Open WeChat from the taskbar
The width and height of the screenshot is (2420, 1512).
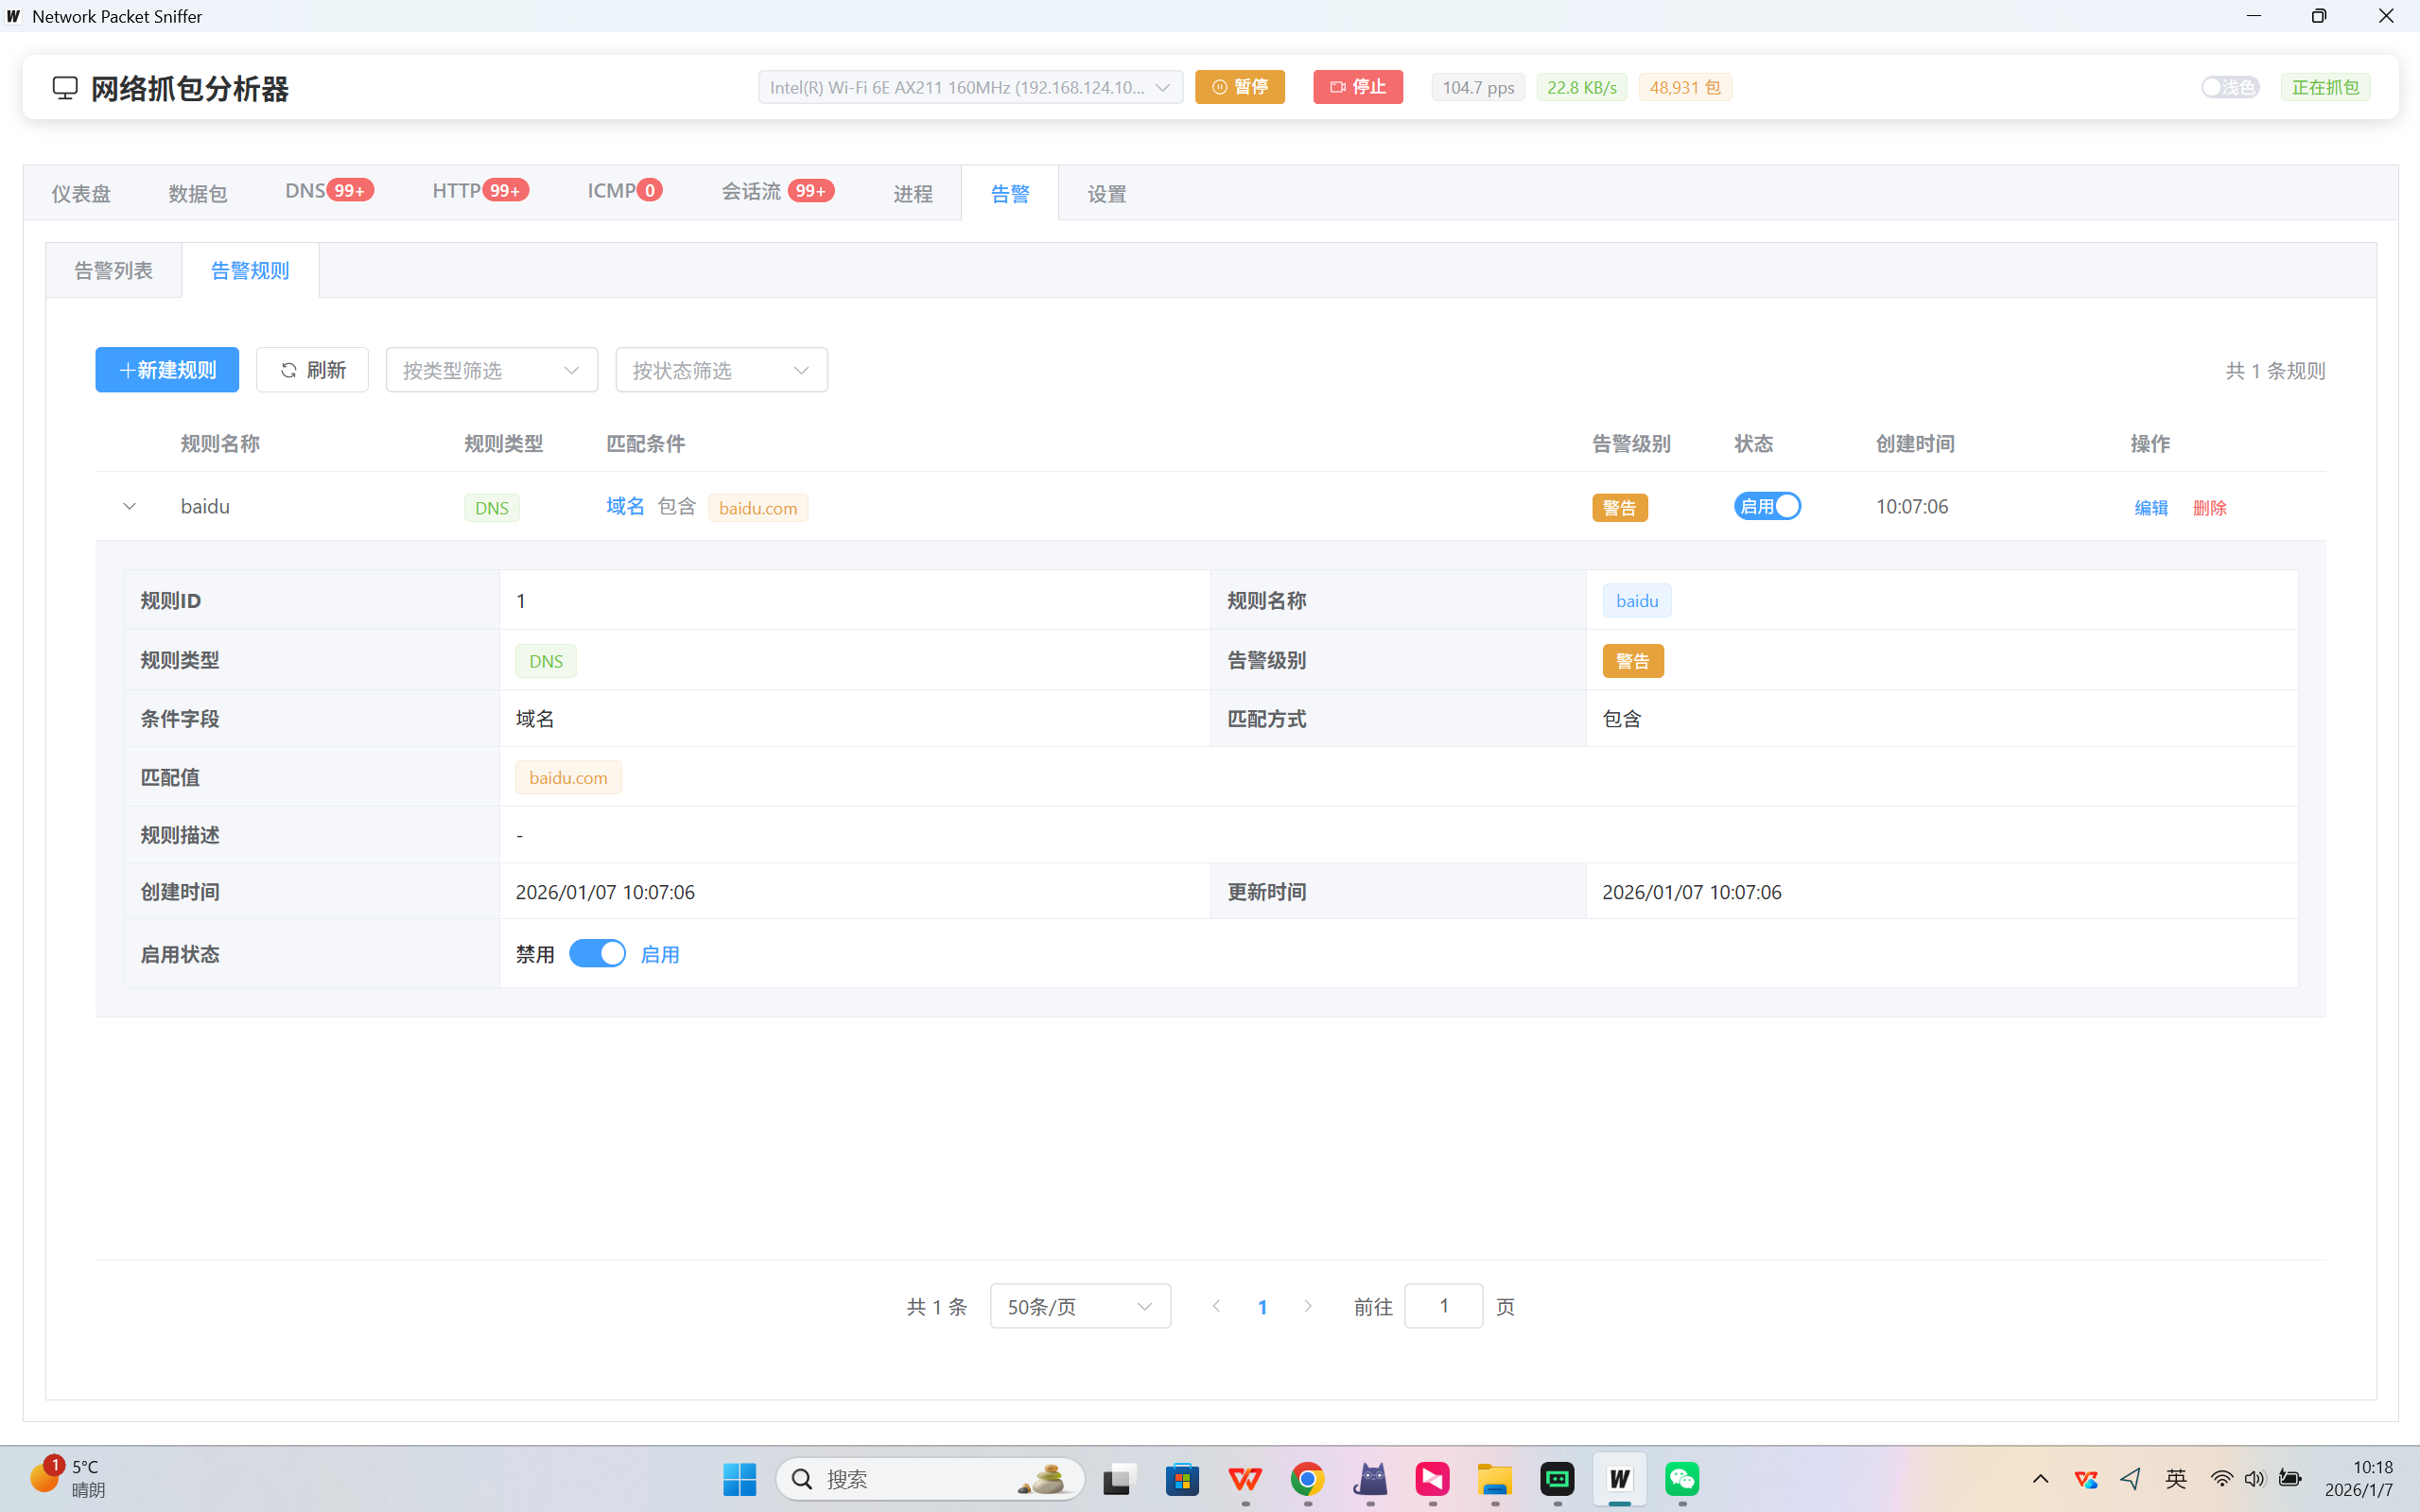click(x=1682, y=1479)
